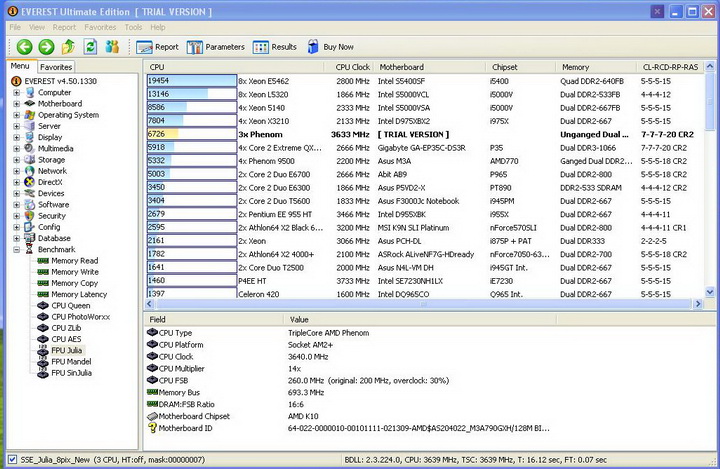Collapse the Benchmark tree node

point(17,249)
